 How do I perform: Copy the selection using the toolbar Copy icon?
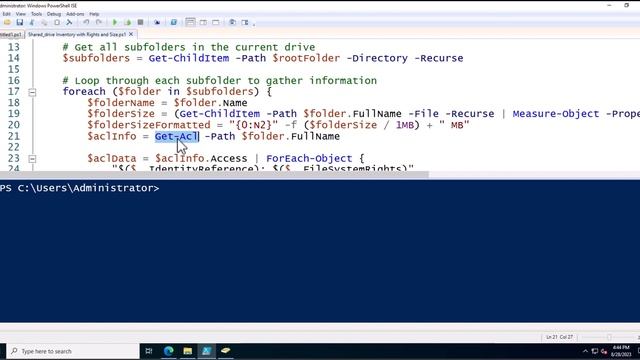[44, 22]
